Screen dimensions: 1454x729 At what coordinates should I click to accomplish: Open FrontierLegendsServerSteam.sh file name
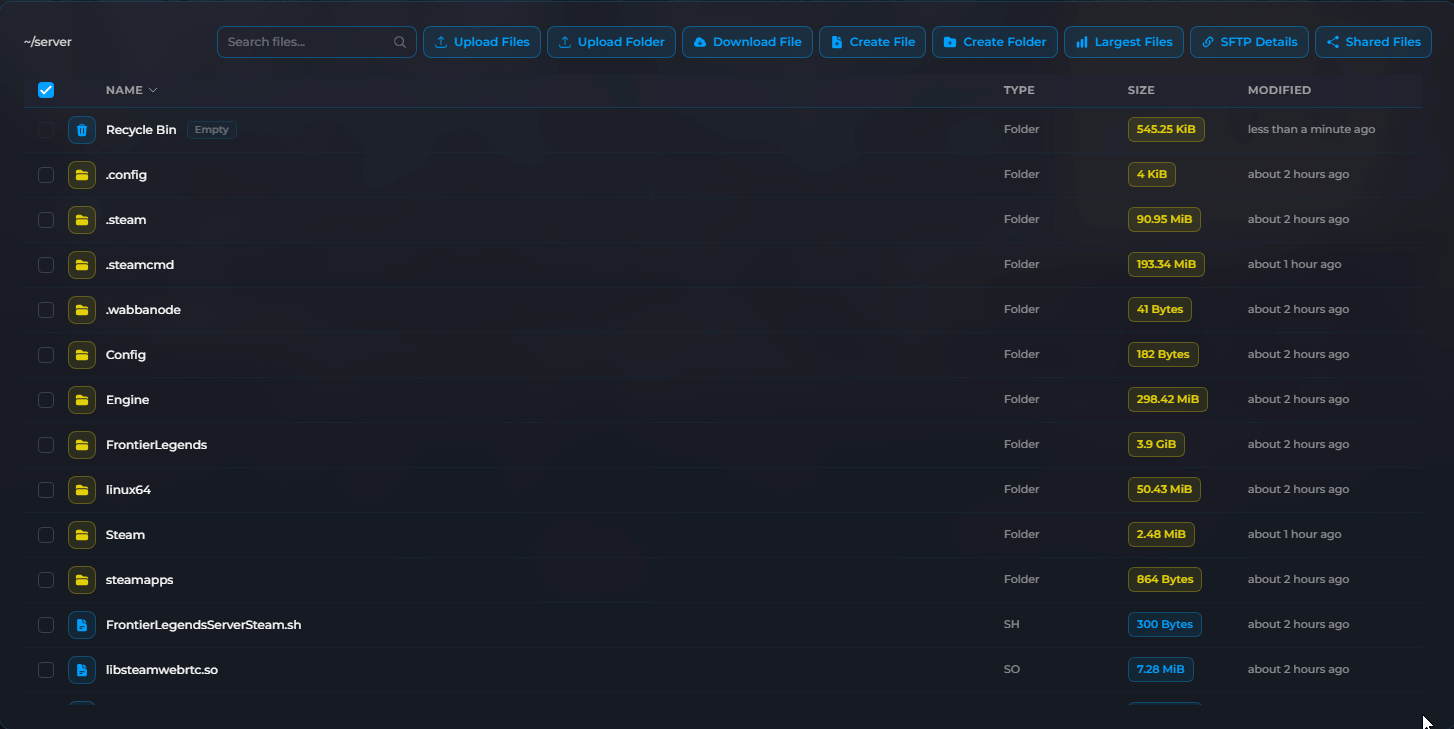coord(203,625)
